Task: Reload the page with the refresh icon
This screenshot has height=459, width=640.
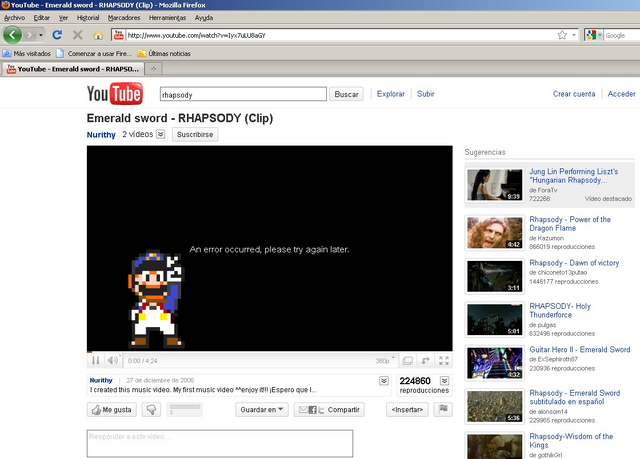Action: [x=57, y=35]
